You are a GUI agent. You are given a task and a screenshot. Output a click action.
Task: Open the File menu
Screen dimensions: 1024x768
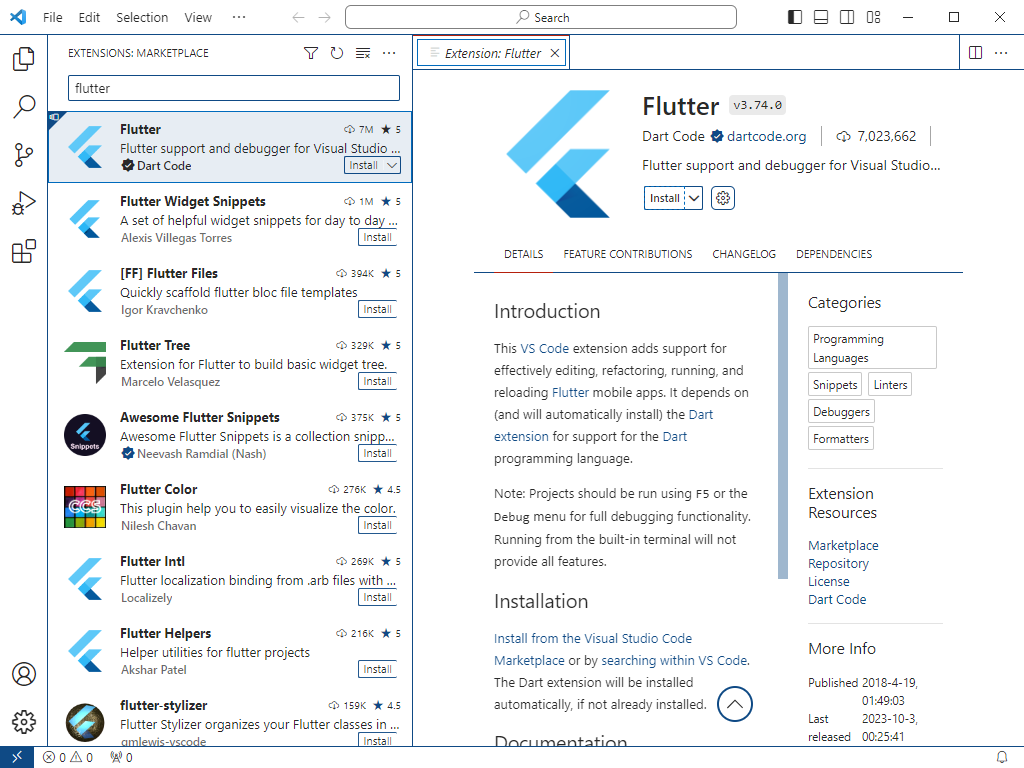tap(53, 18)
